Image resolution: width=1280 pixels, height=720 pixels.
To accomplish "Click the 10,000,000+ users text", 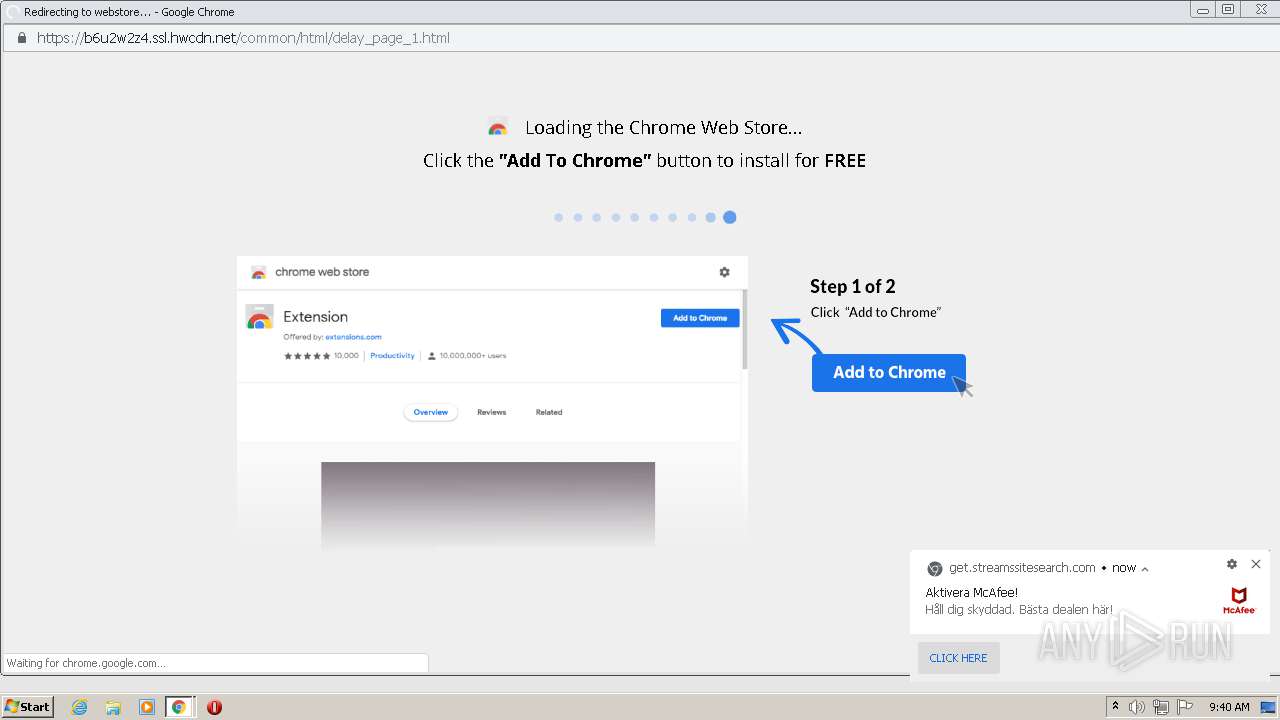I will tap(473, 356).
